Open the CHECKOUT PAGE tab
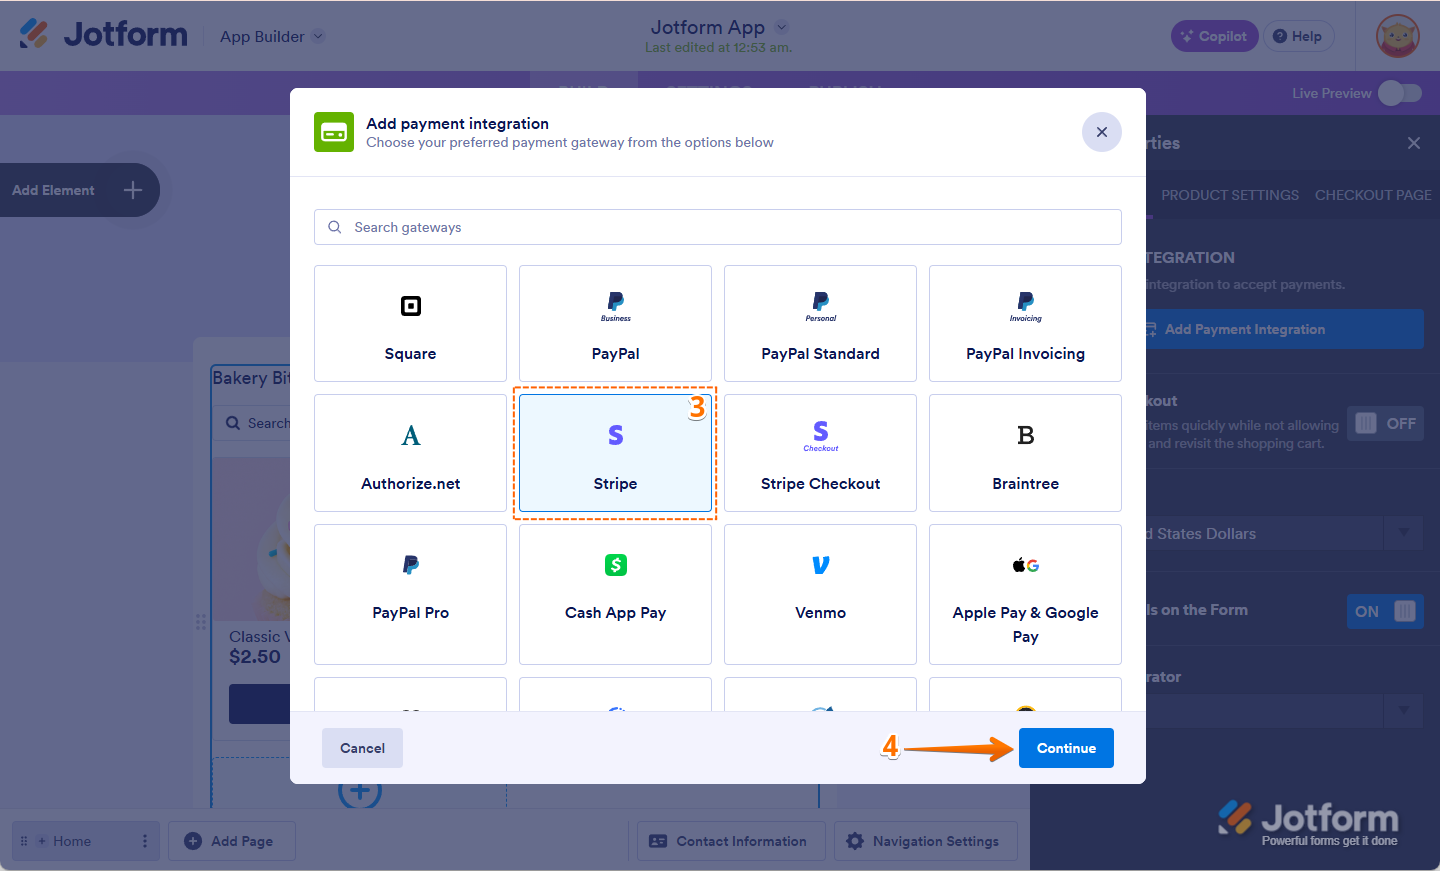1440x871 pixels. [1373, 195]
